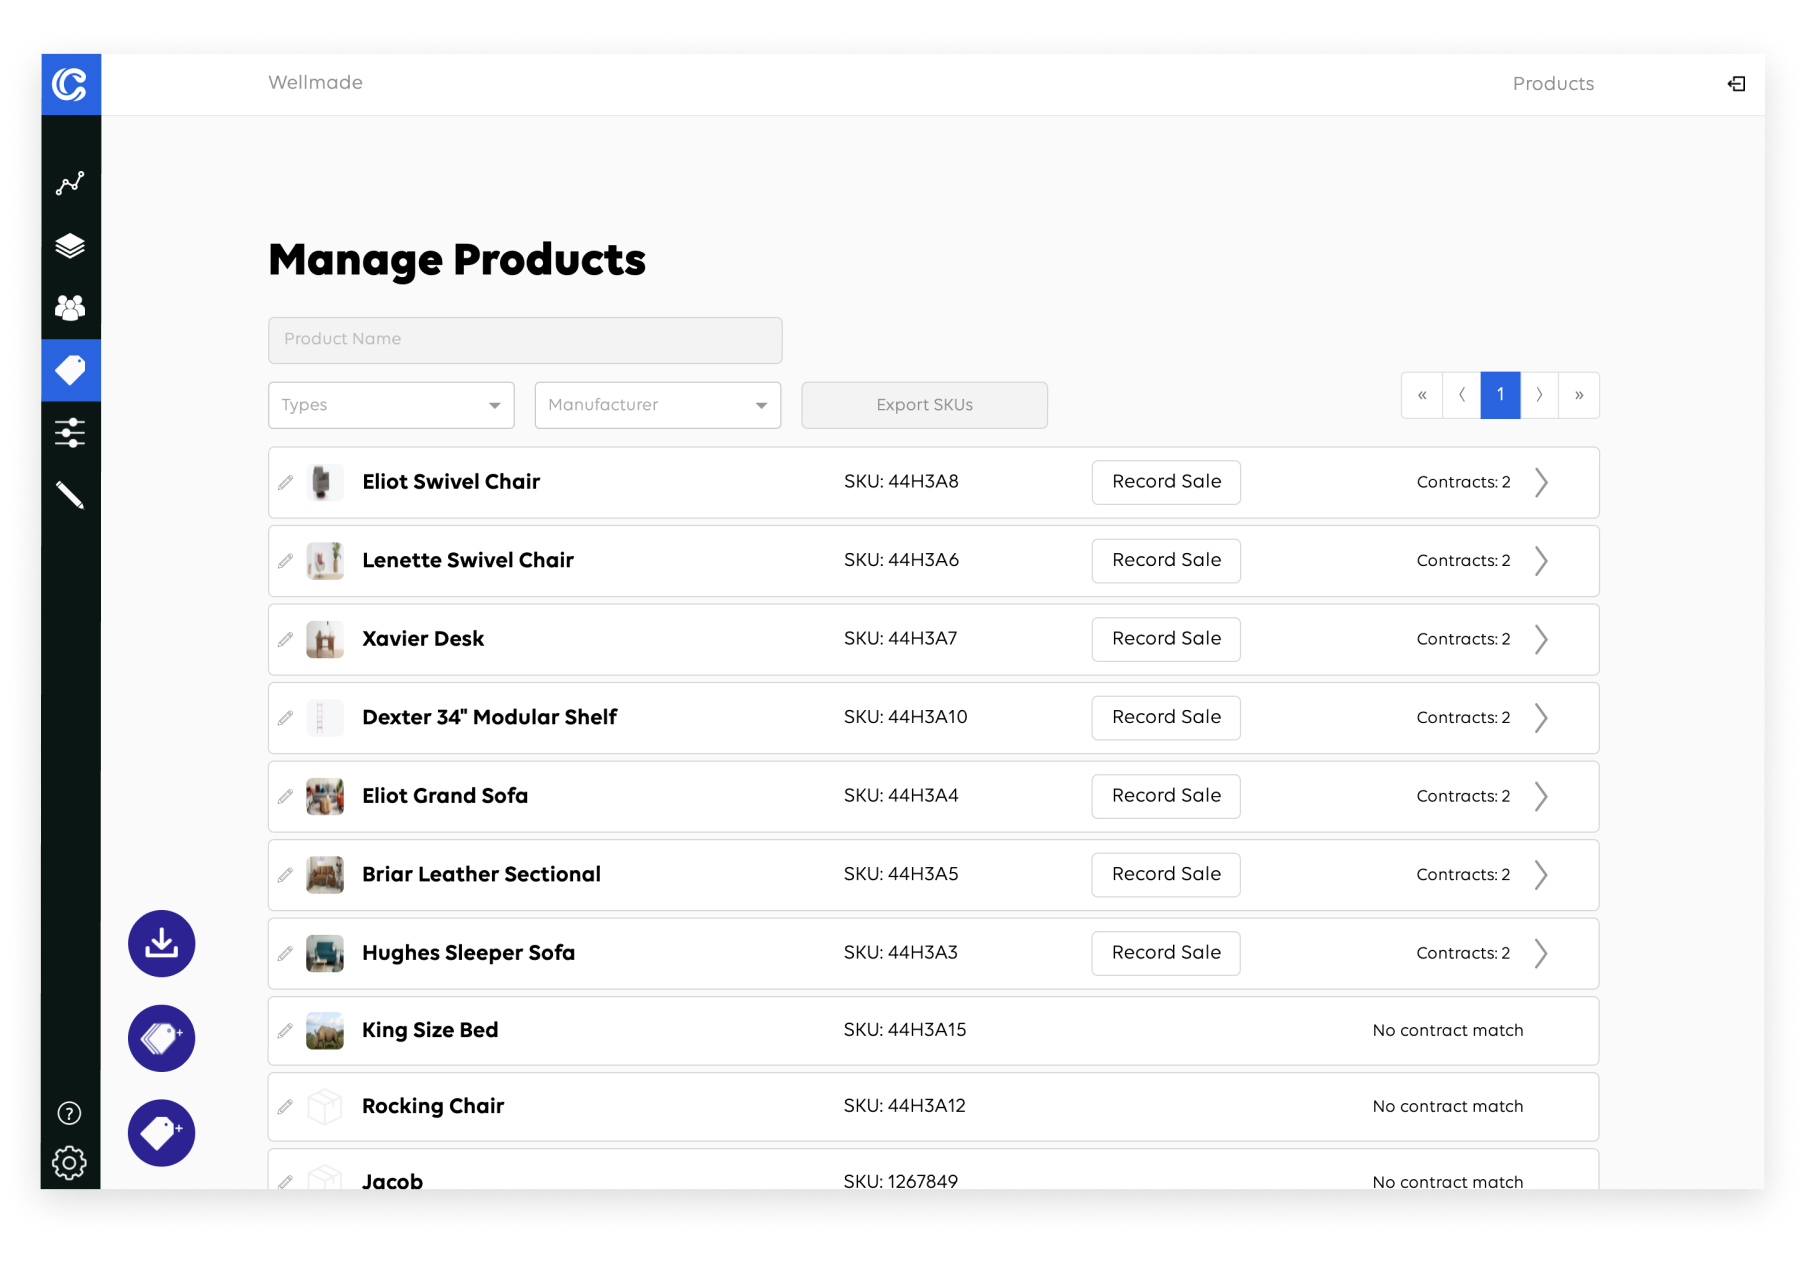Expand Hughes Sleeper Sofa contracts chevron
1806x1263 pixels.
point(1541,953)
